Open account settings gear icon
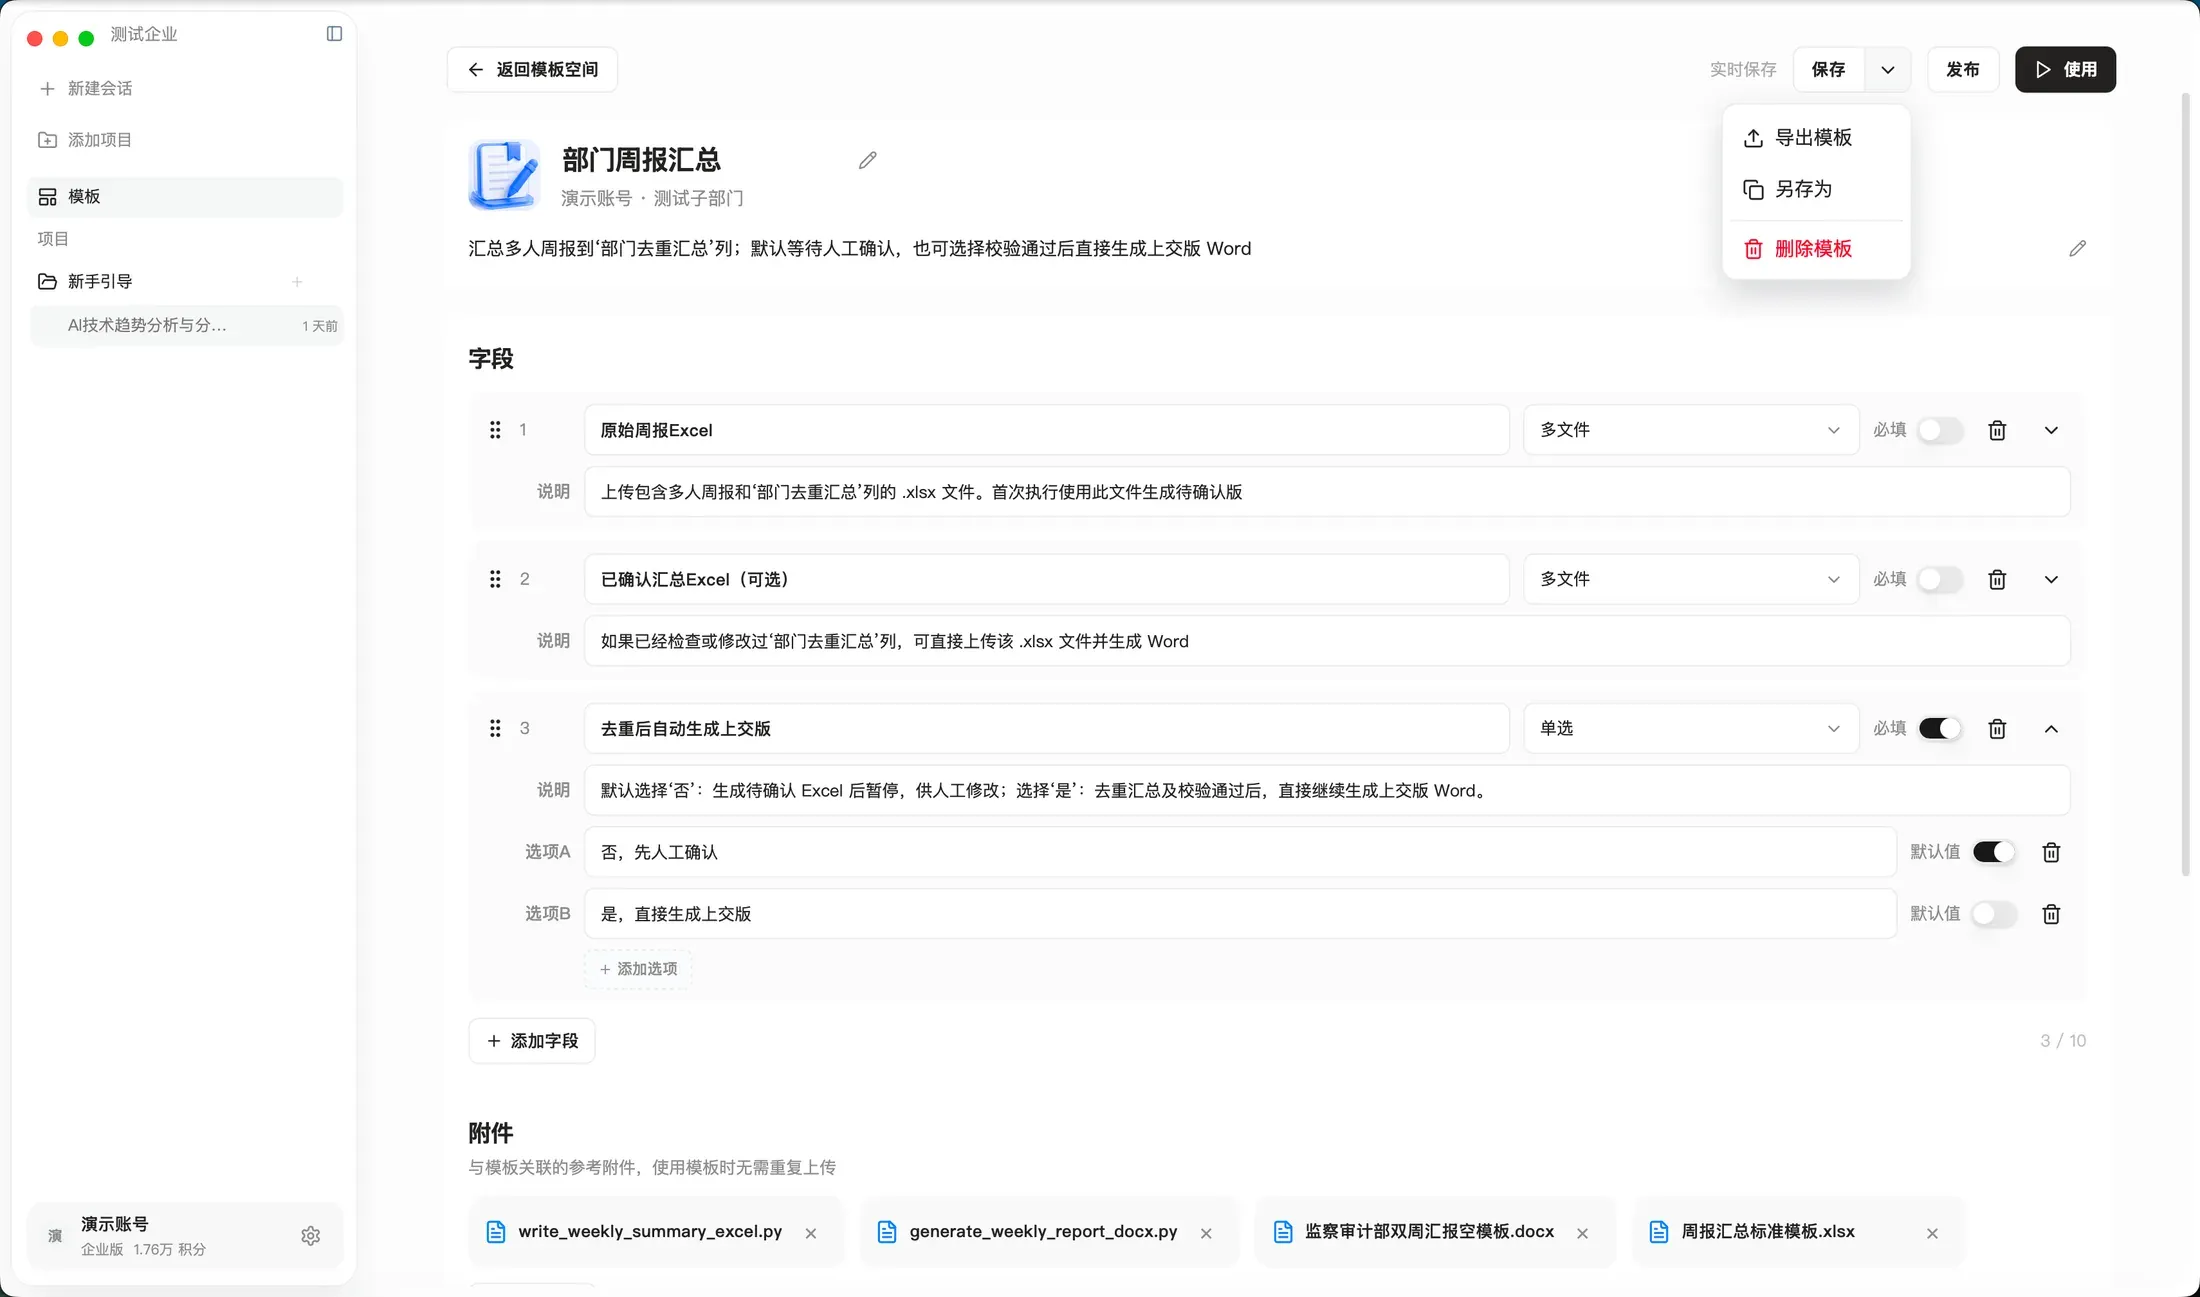The width and height of the screenshot is (2200, 1297). tap(311, 1236)
